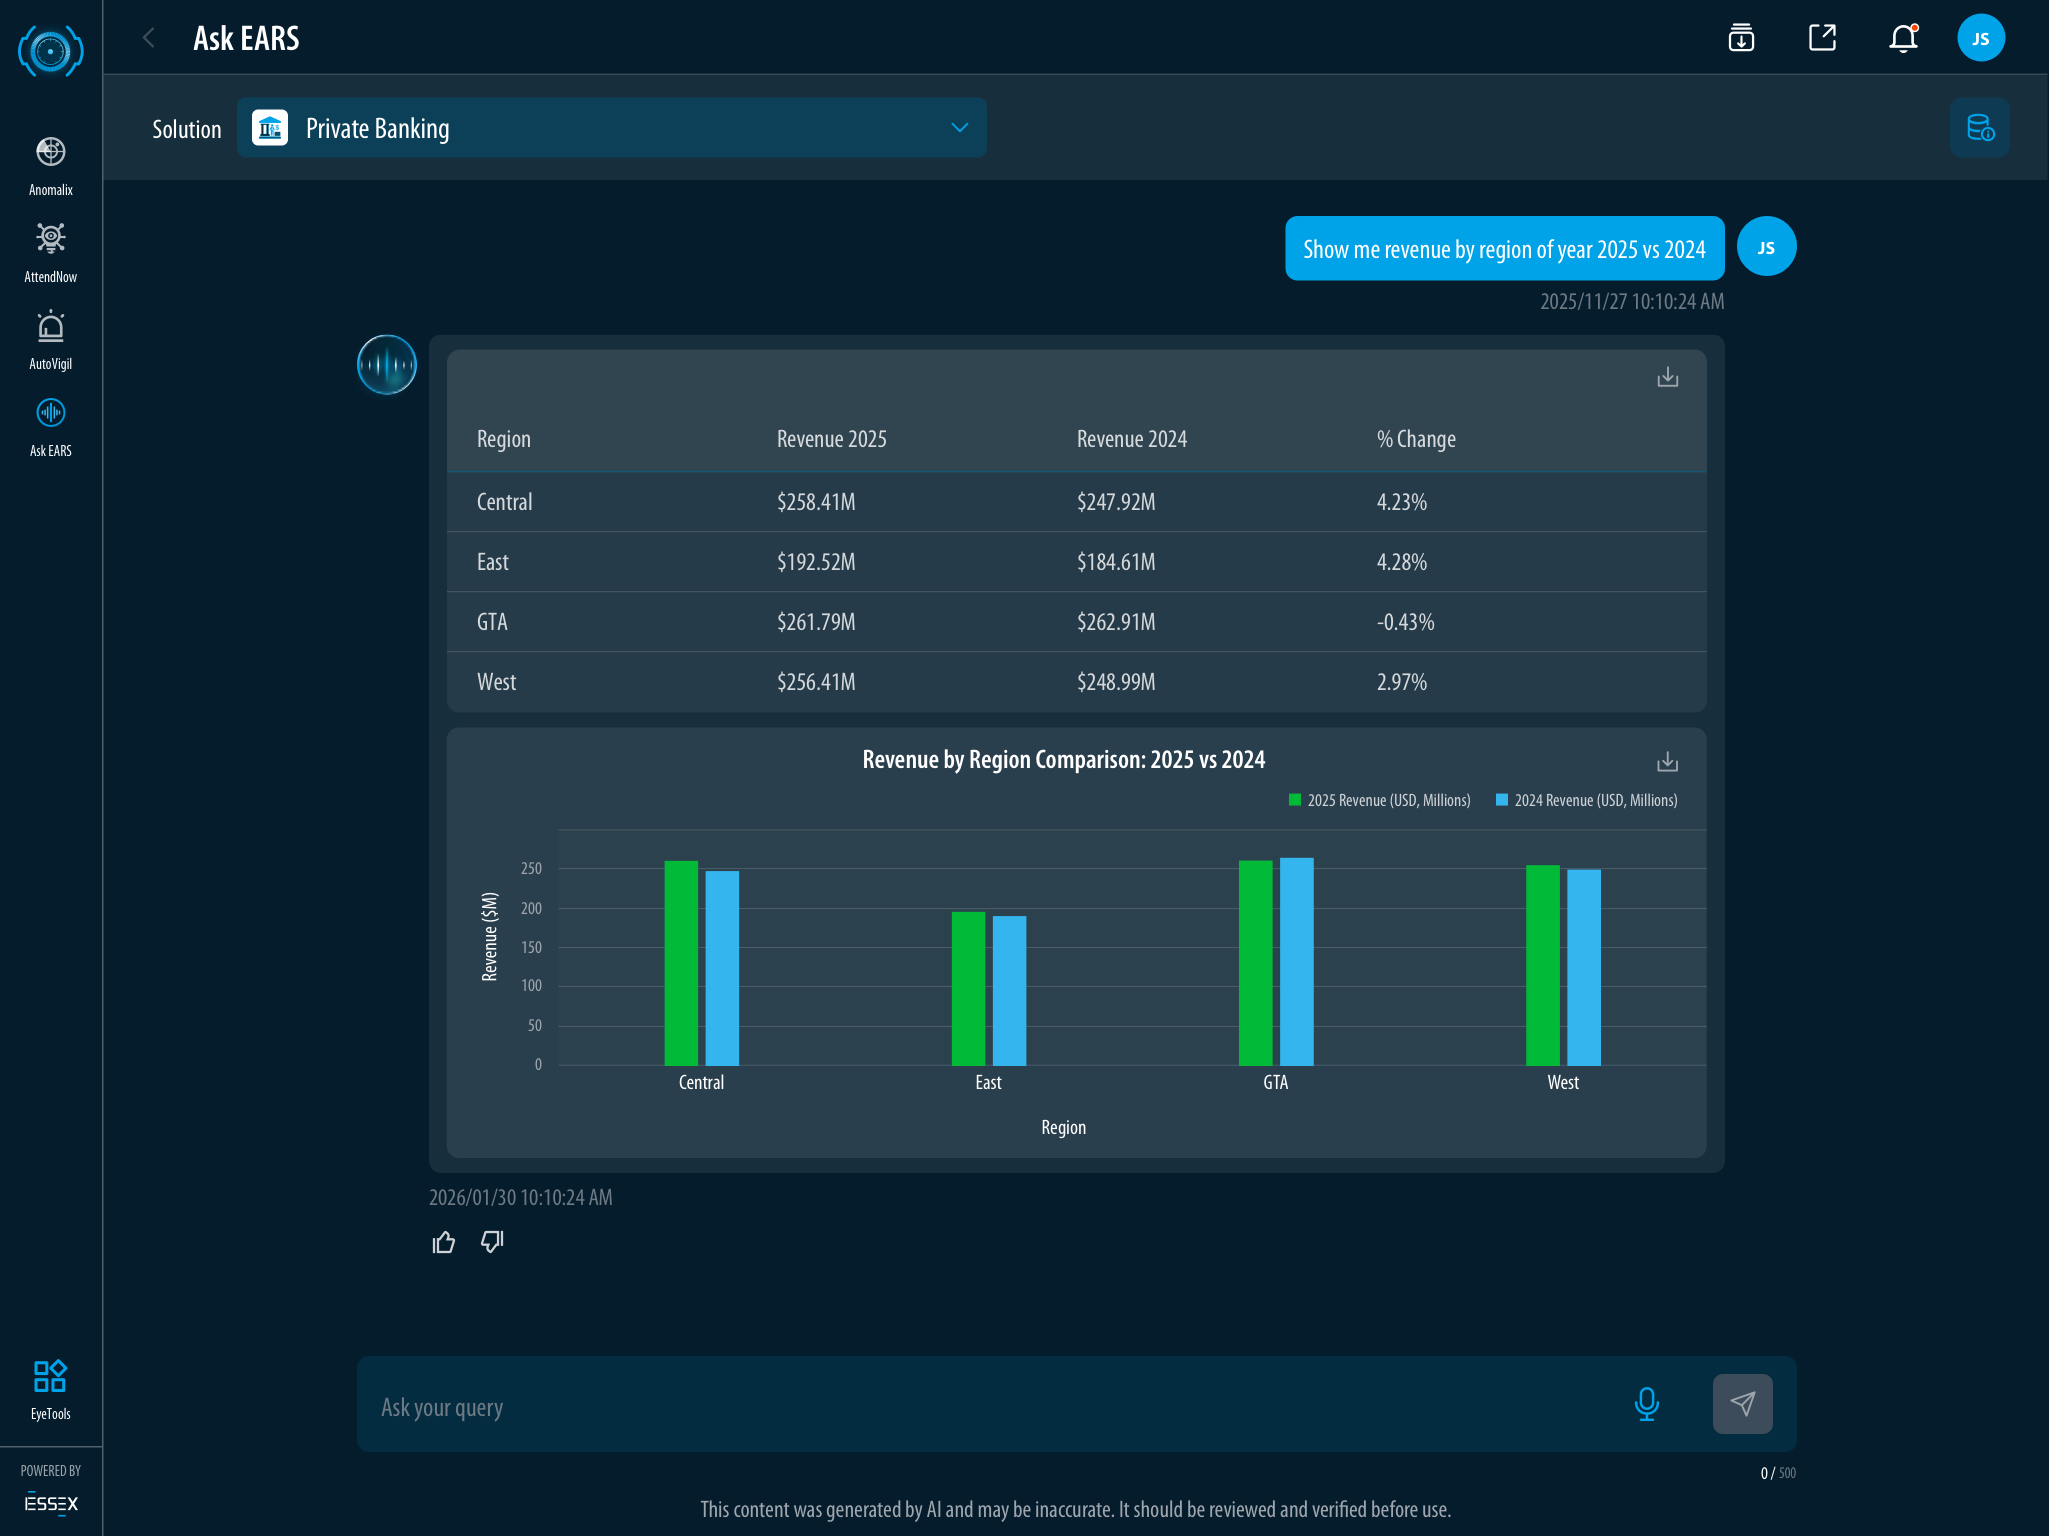This screenshot has height=1536, width=2049.
Task: Like the response with thumbs up
Action: tap(443, 1242)
